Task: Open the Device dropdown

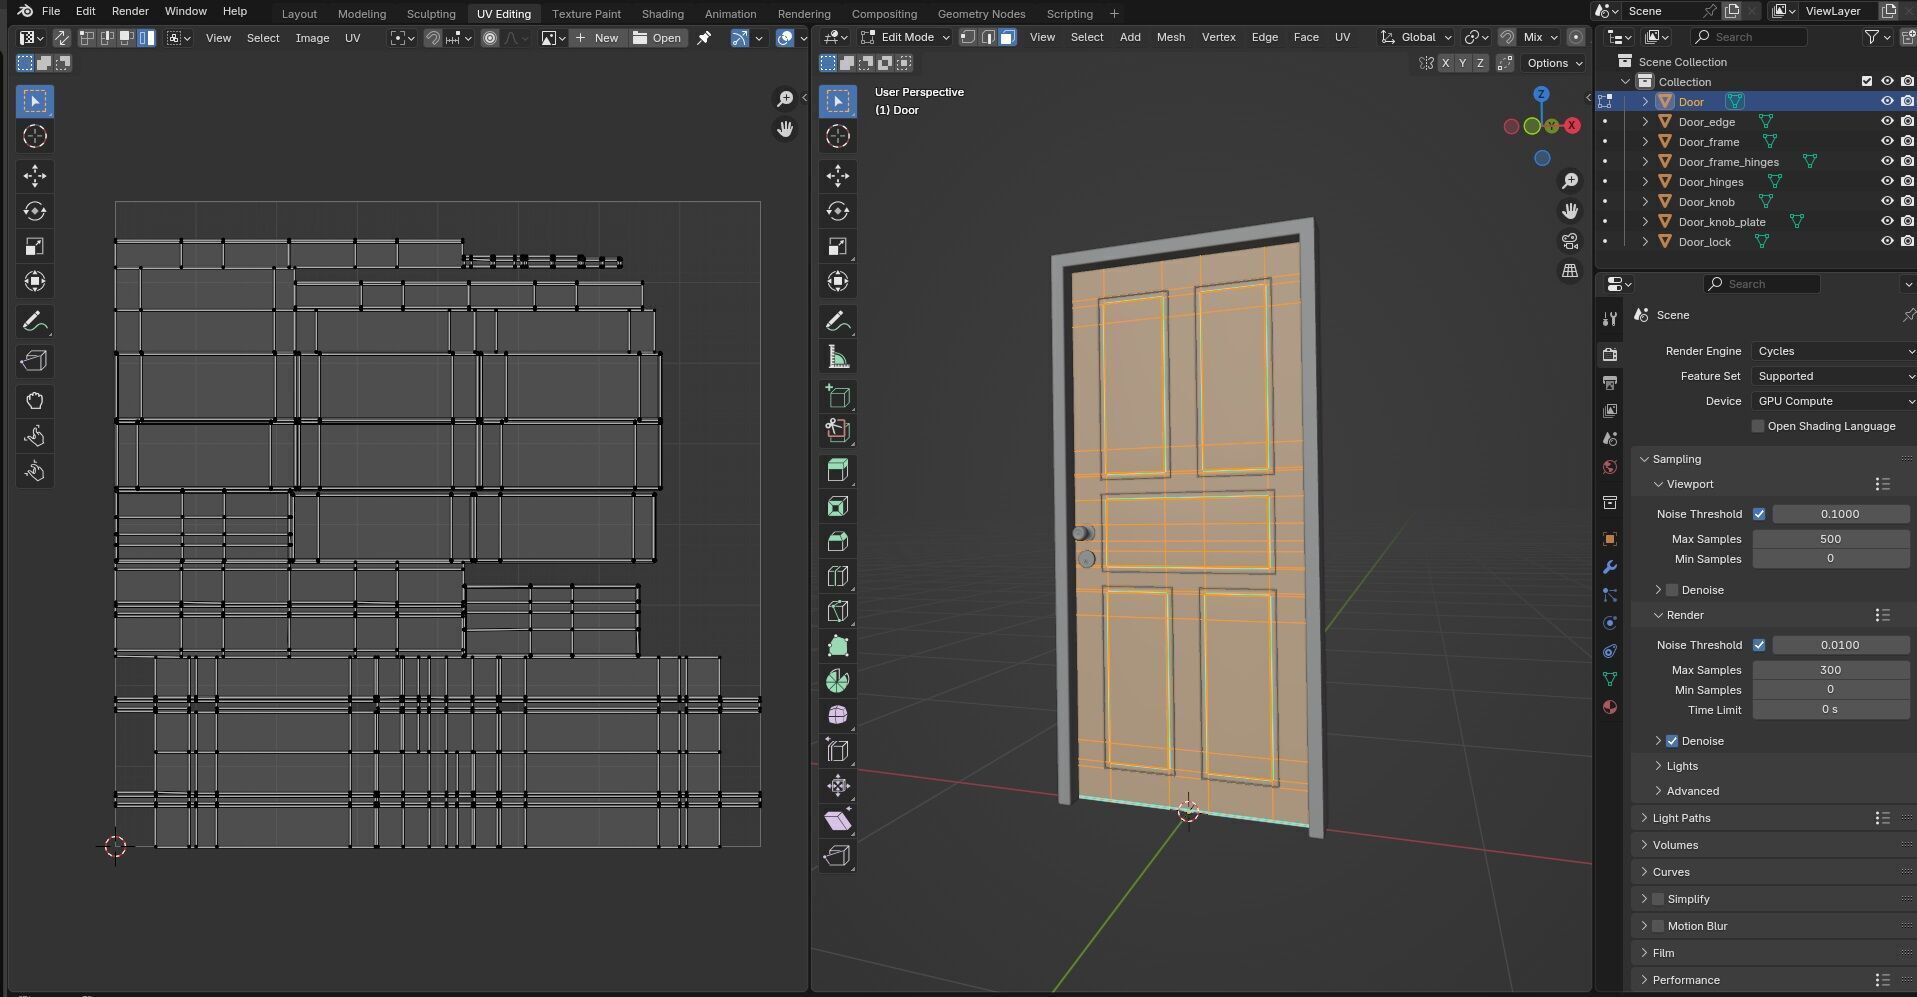Action: coord(1833,401)
